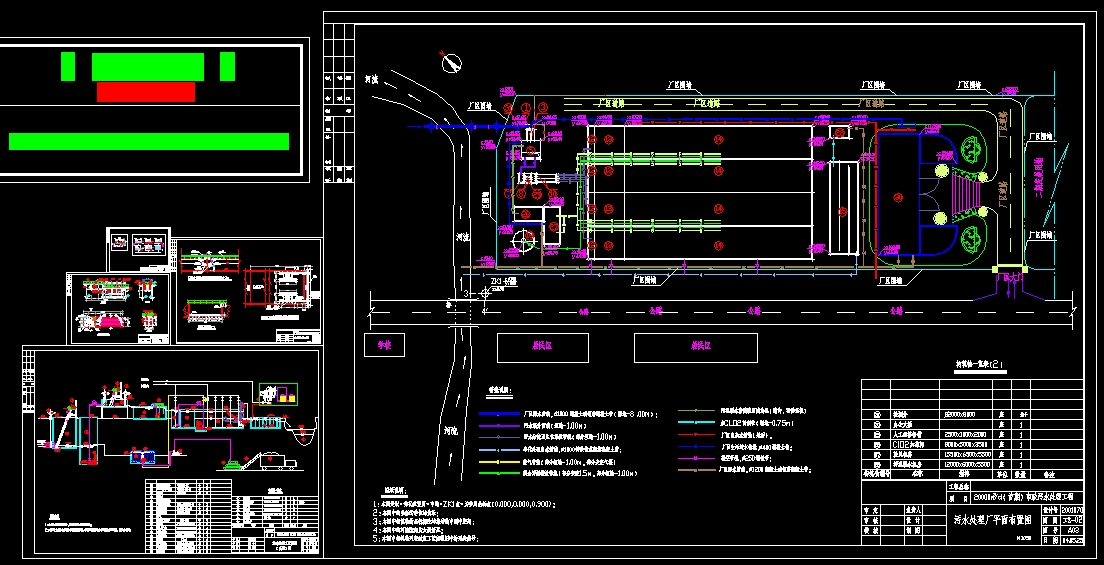This screenshot has height=565, width=1104.
Task: Select the drawing title 河水处理厂平面布置图
Action: 992,521
